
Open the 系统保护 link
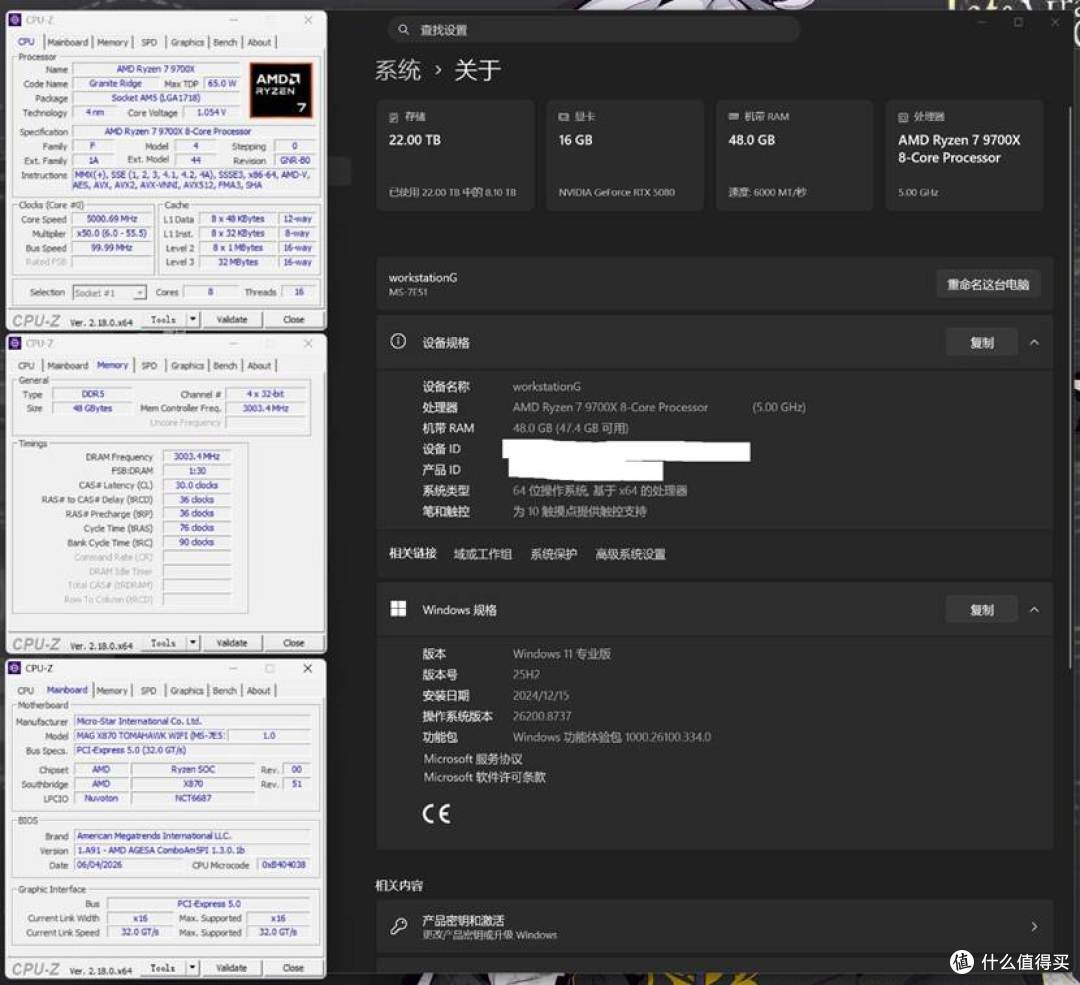point(554,554)
